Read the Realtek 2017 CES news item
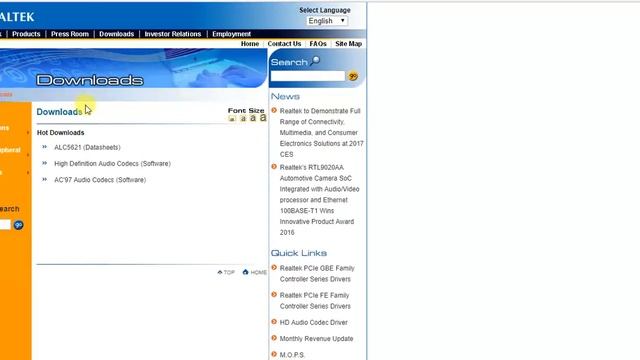This screenshot has height=360, width=640. point(321,133)
